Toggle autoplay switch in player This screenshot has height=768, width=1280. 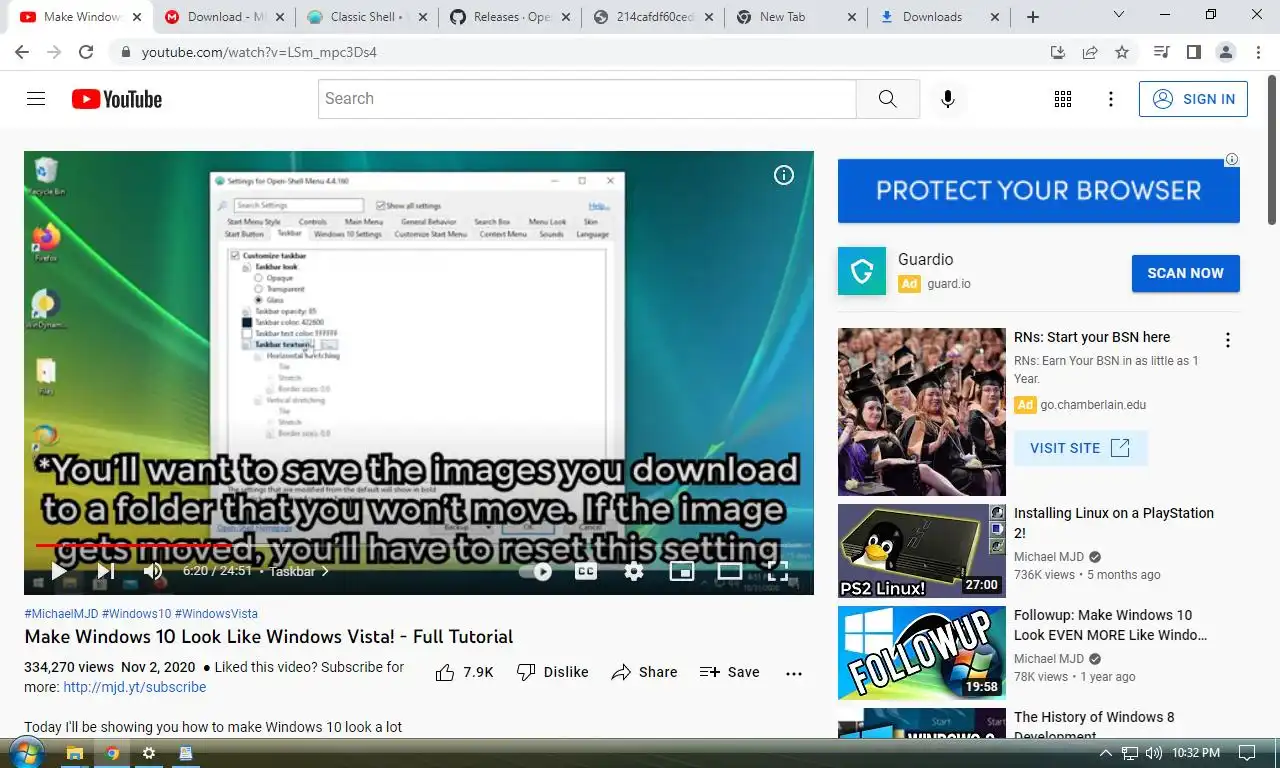(536, 571)
